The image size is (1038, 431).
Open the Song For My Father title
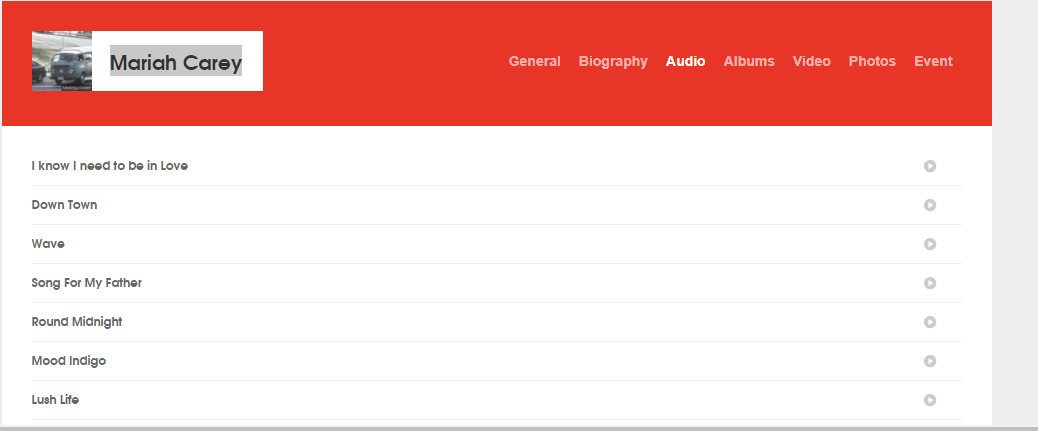[x=87, y=283]
